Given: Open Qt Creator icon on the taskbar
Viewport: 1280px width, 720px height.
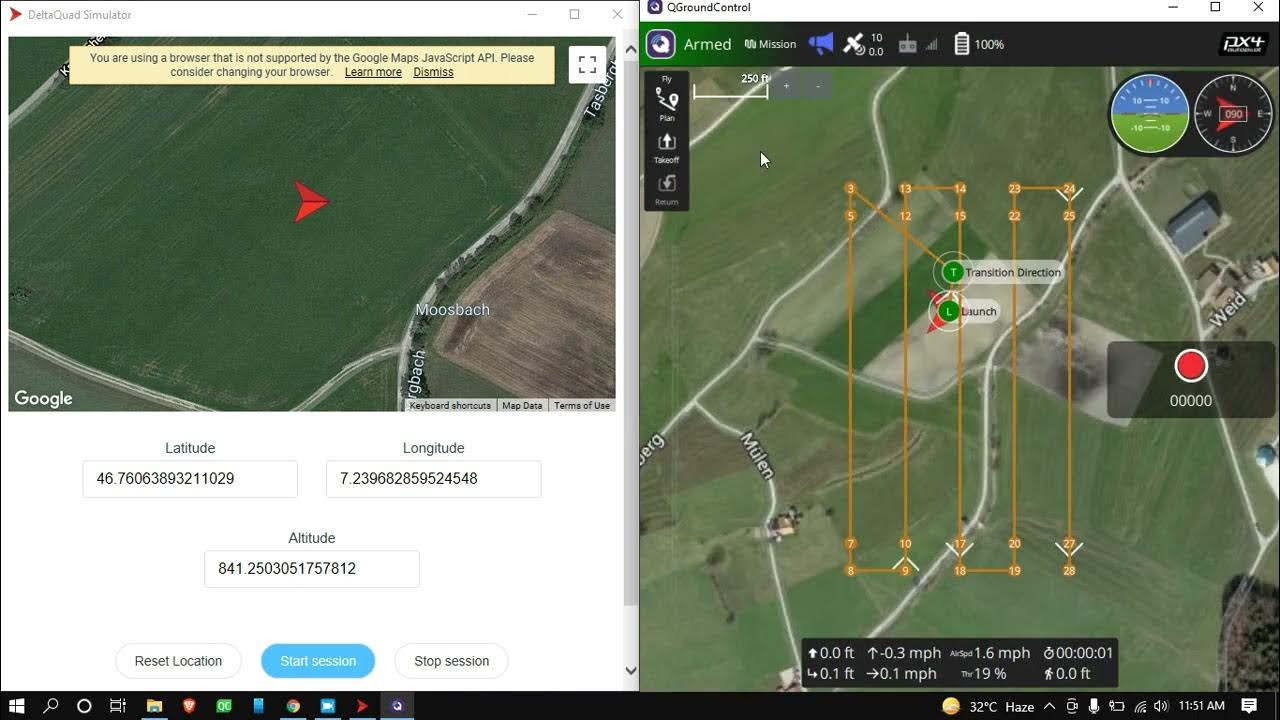Looking at the screenshot, I should [224, 706].
